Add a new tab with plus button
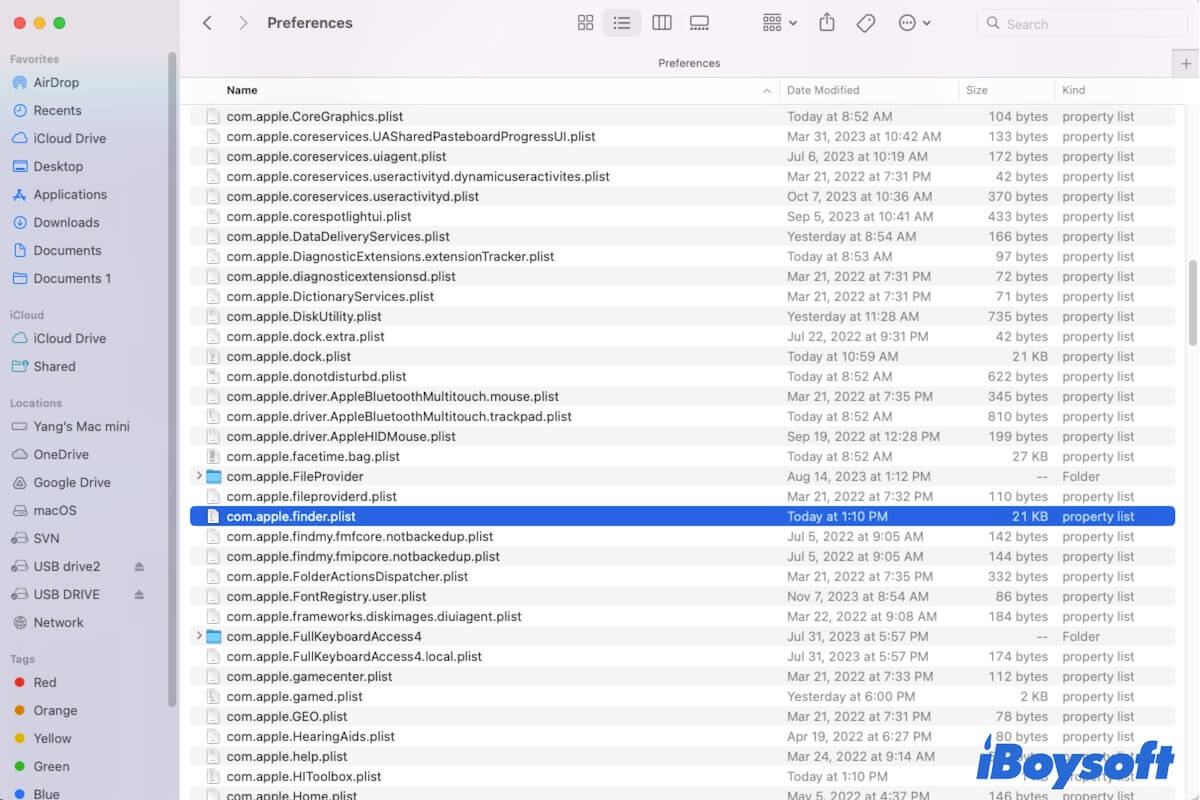This screenshot has height=800, width=1200. 1185,63
